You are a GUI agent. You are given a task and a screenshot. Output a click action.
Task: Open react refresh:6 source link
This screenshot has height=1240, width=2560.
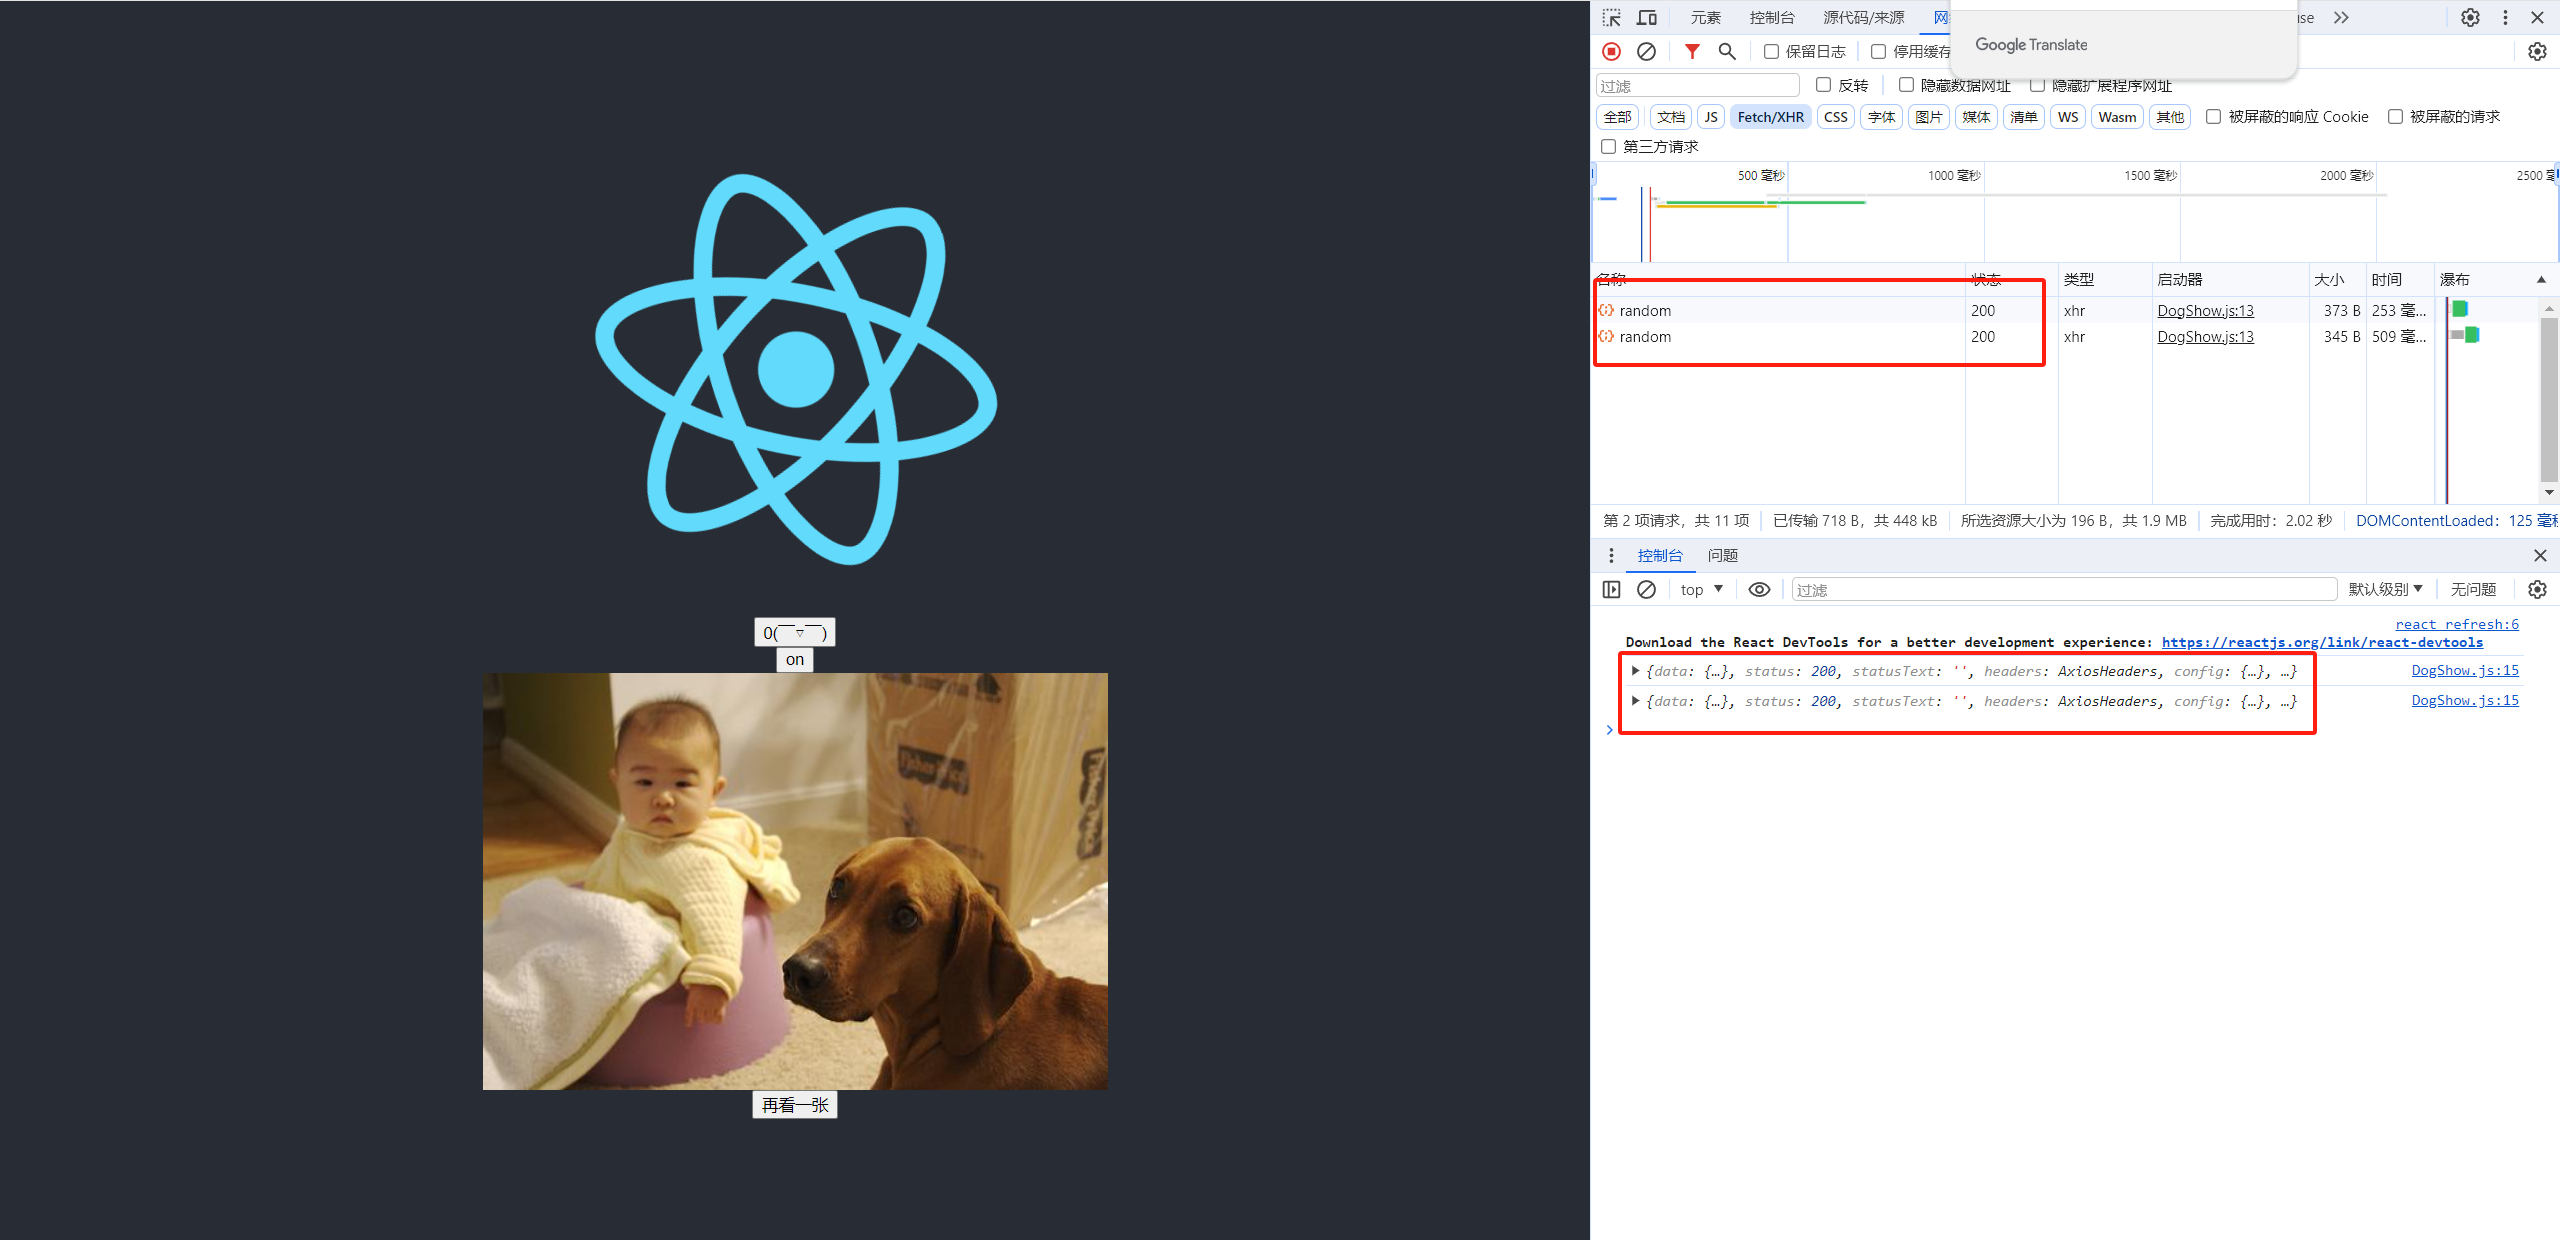click(x=2457, y=624)
